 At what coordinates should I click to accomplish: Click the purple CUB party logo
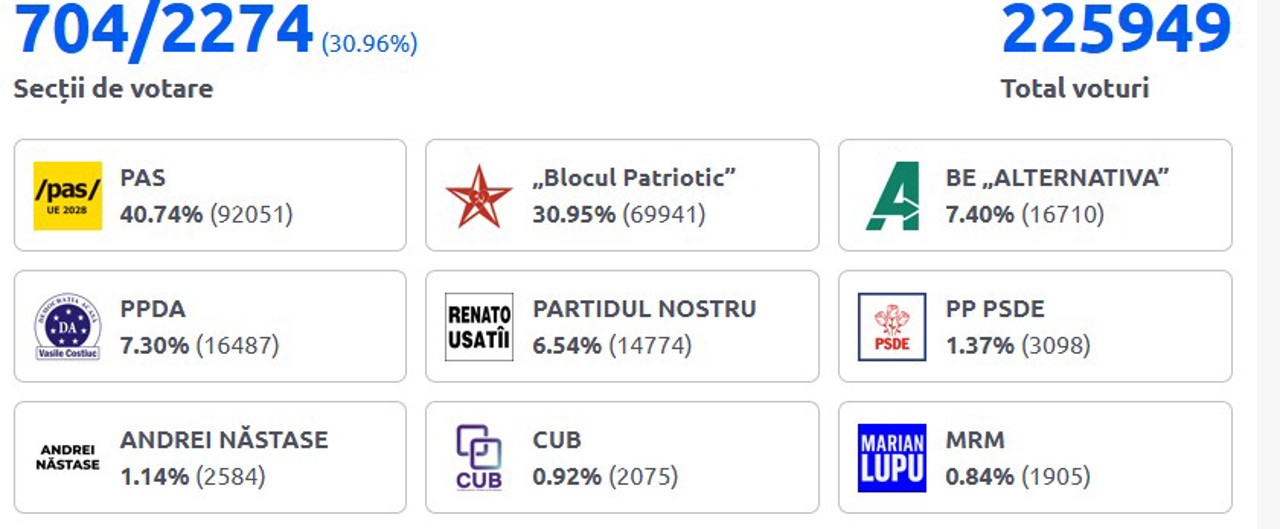(x=479, y=458)
